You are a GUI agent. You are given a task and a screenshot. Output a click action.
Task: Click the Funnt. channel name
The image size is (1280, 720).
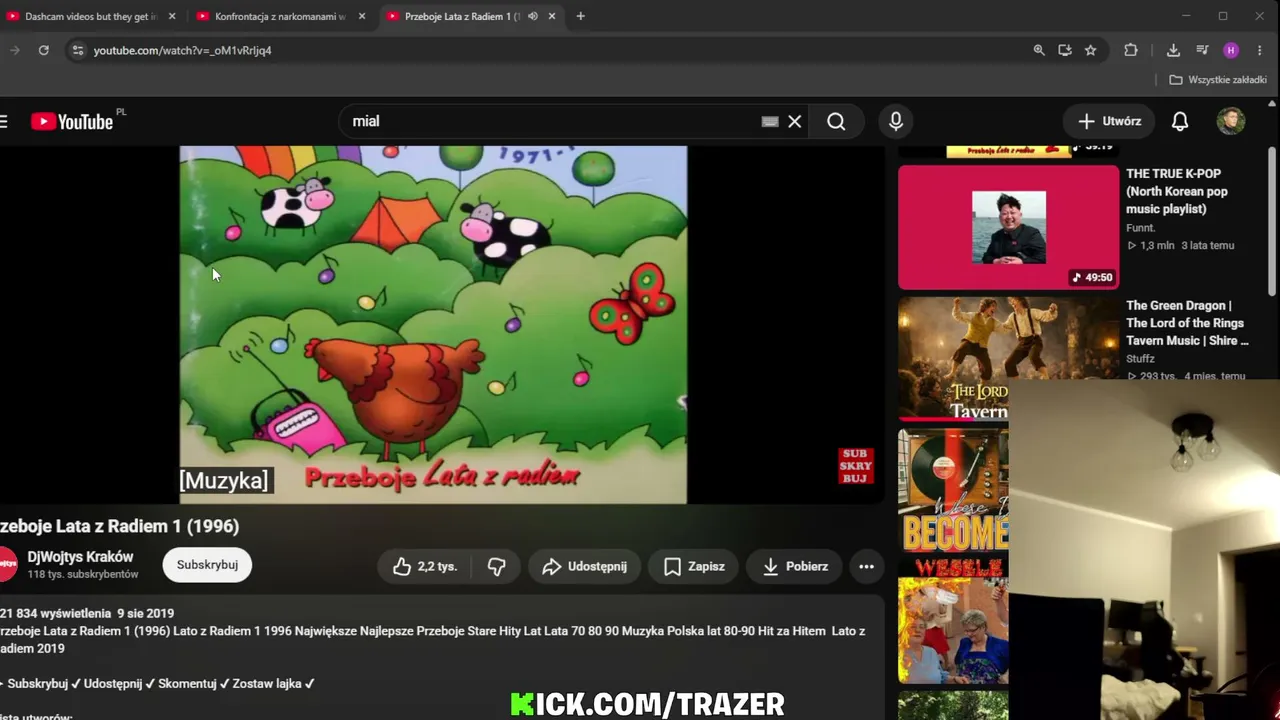click(1141, 228)
